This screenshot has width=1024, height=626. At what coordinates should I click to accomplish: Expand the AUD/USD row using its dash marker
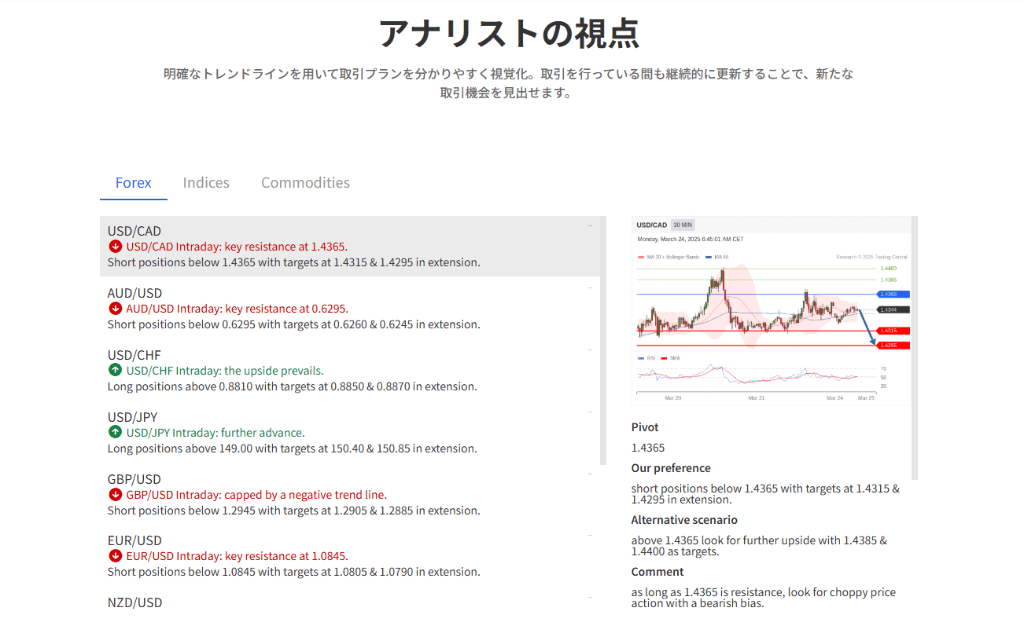[x=590, y=288]
